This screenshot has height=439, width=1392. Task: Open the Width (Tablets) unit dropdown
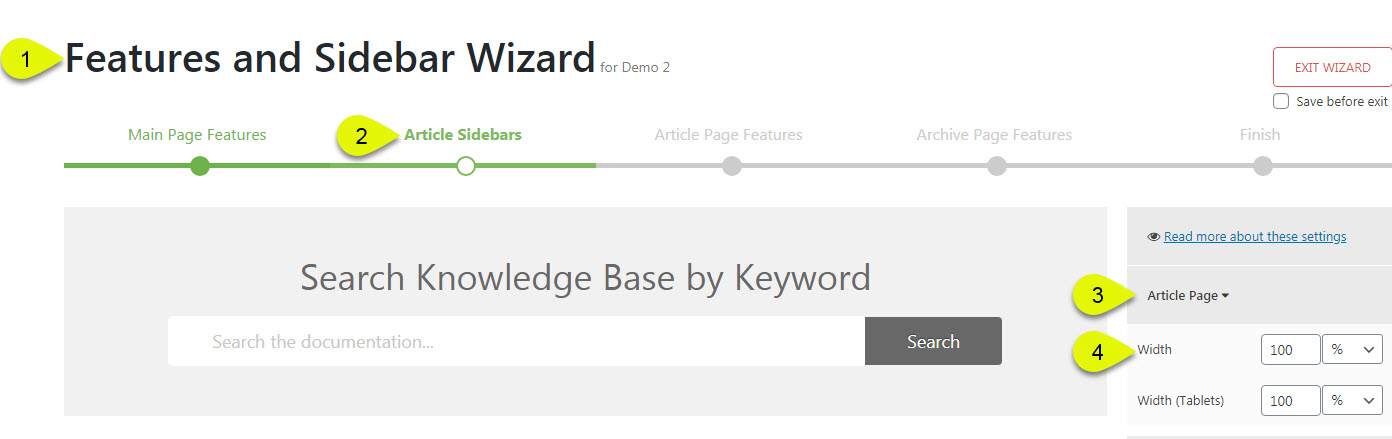pyautogui.click(x=1352, y=400)
